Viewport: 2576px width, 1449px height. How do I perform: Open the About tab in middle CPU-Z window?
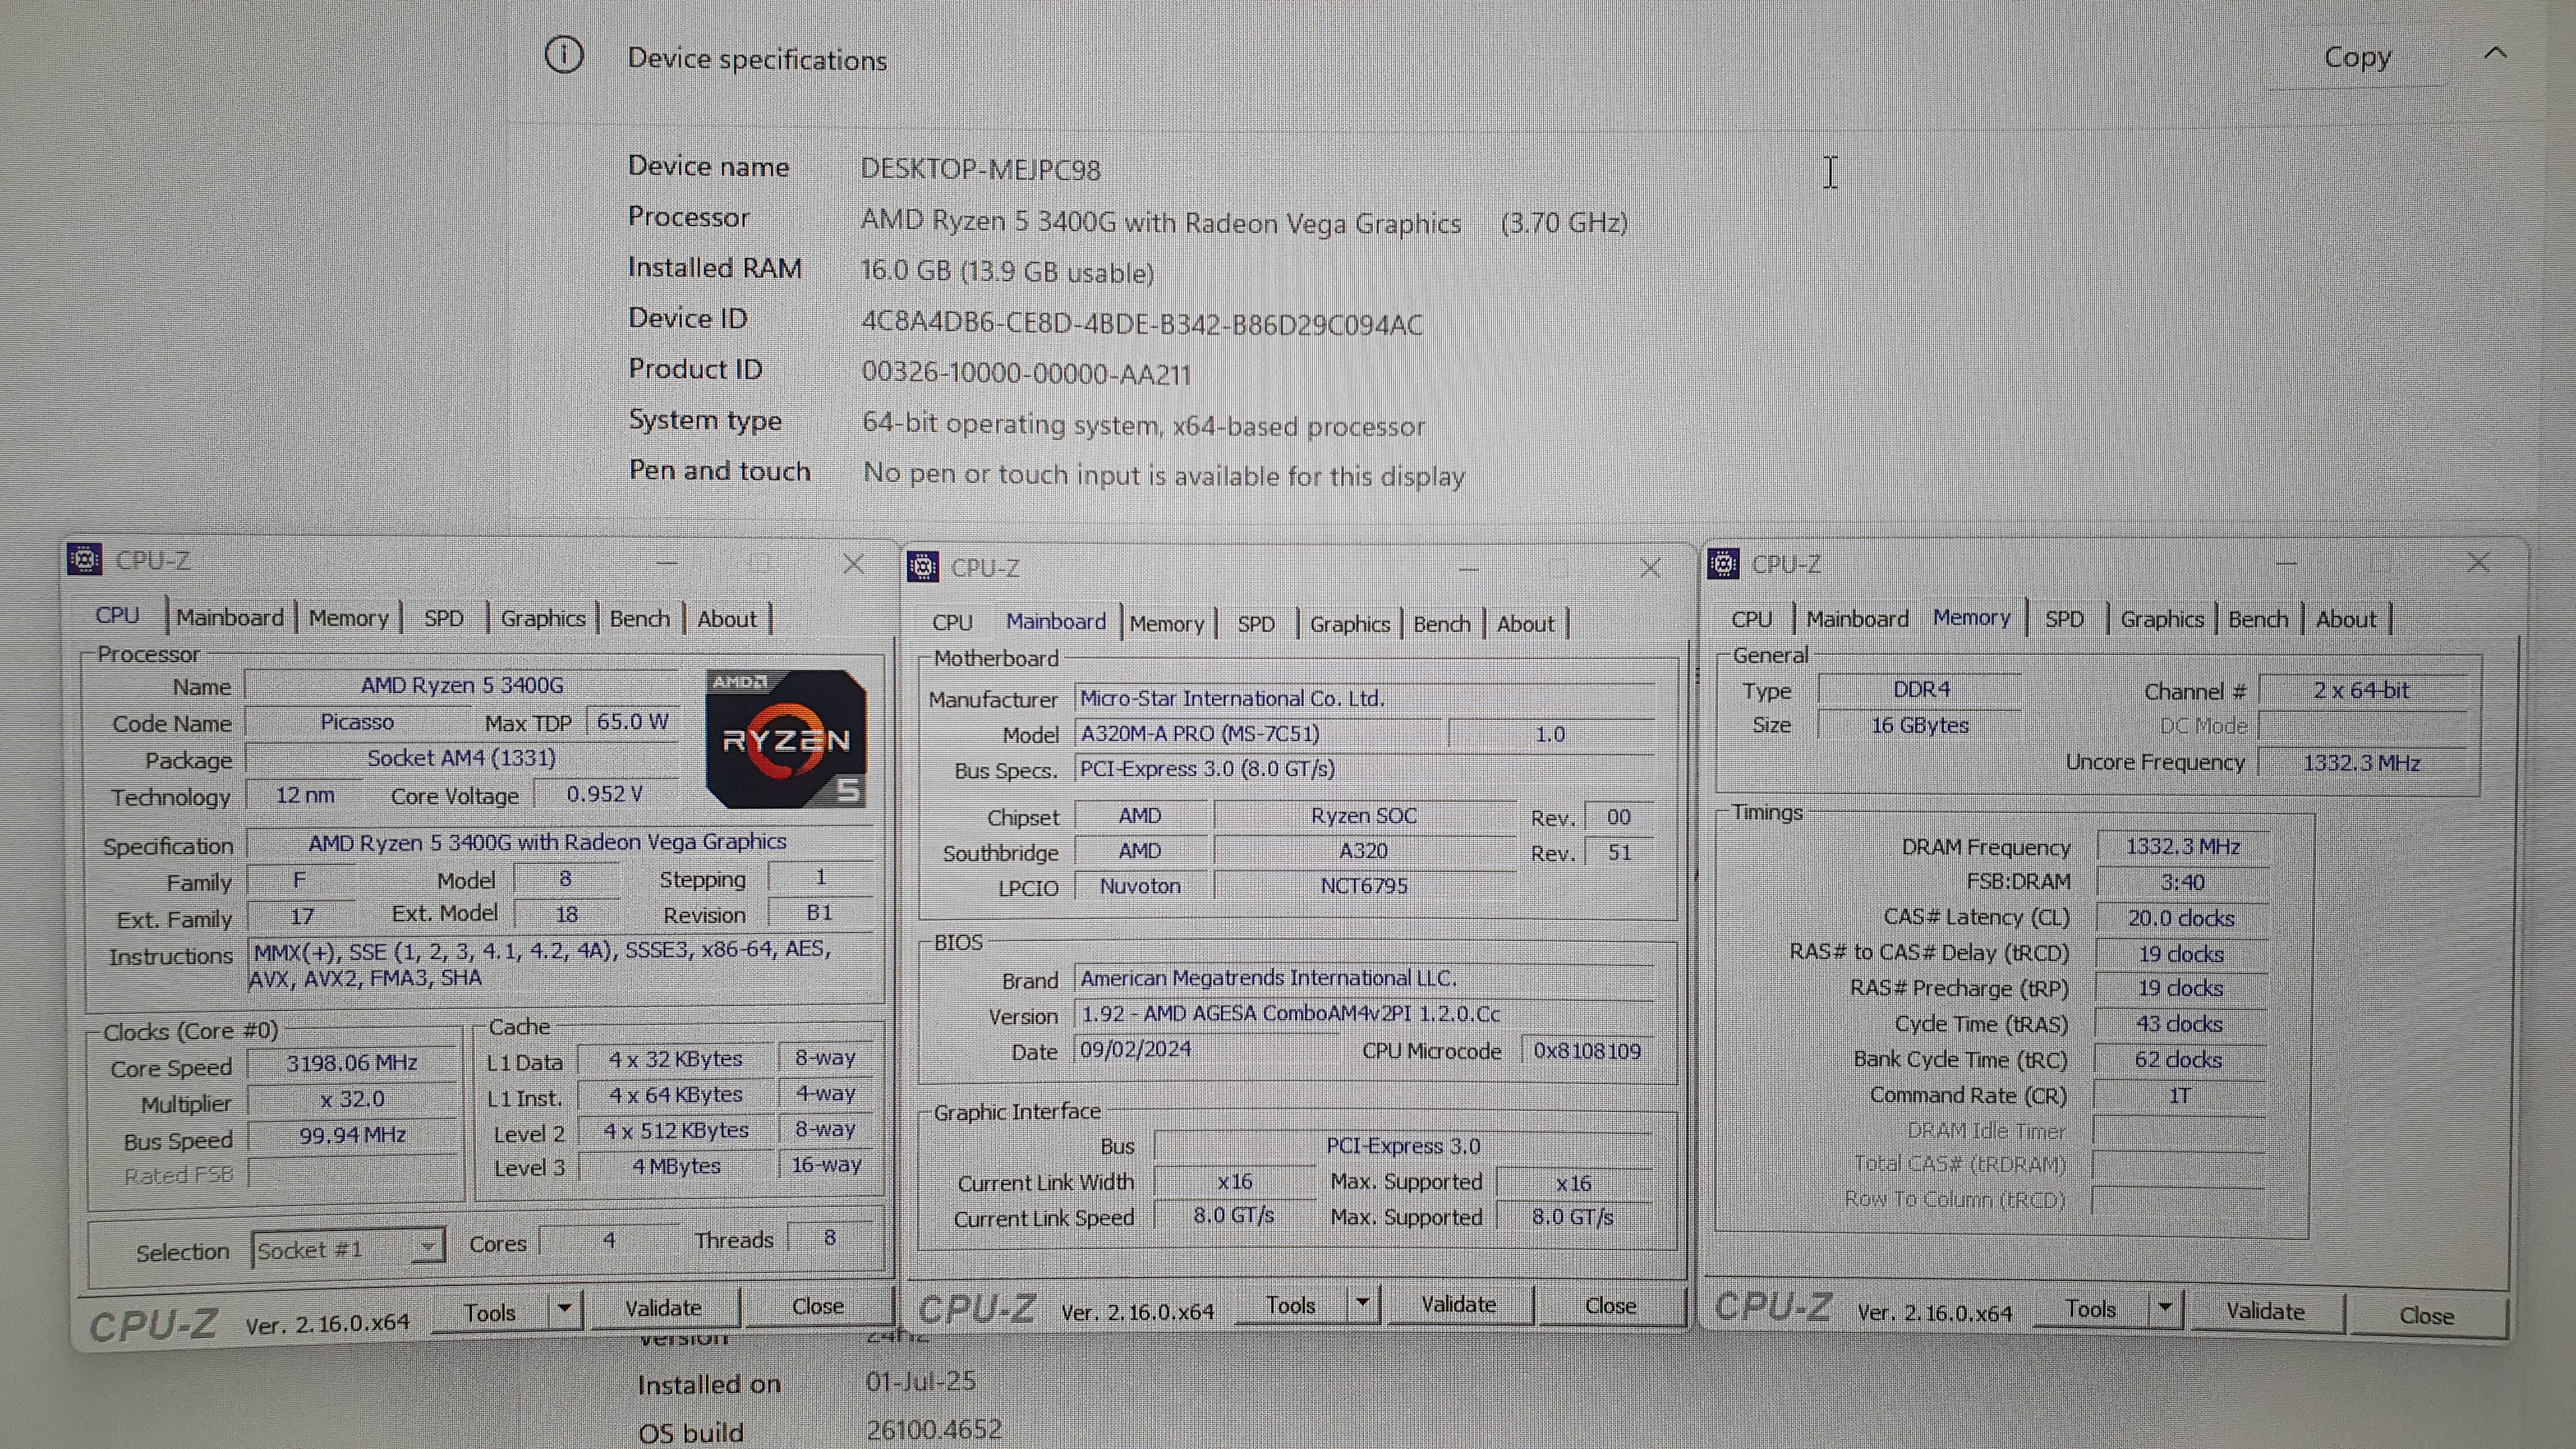pos(1525,624)
